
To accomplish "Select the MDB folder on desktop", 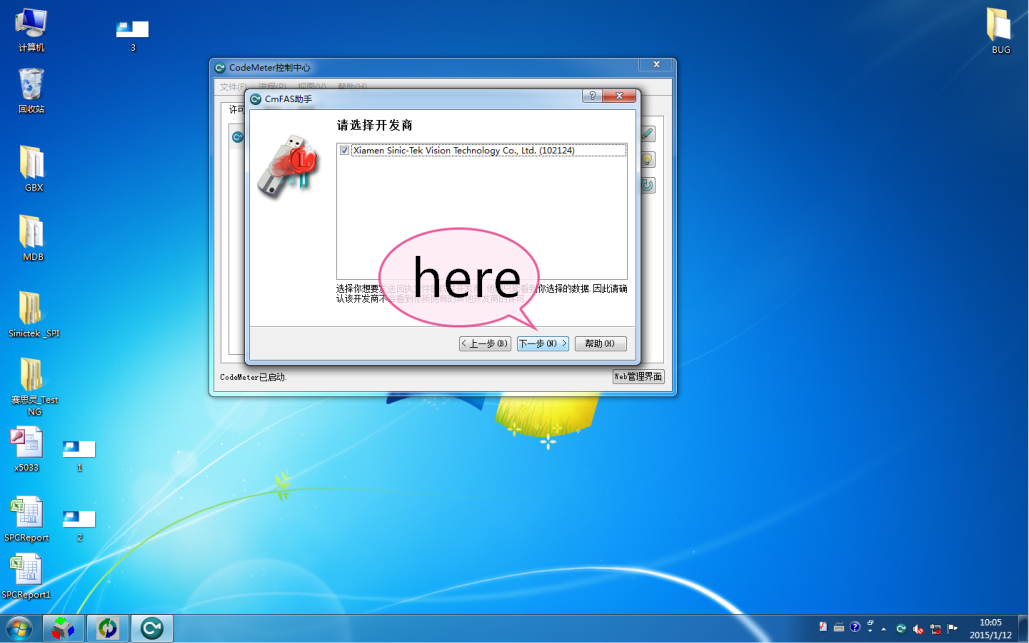I will tap(32, 232).
